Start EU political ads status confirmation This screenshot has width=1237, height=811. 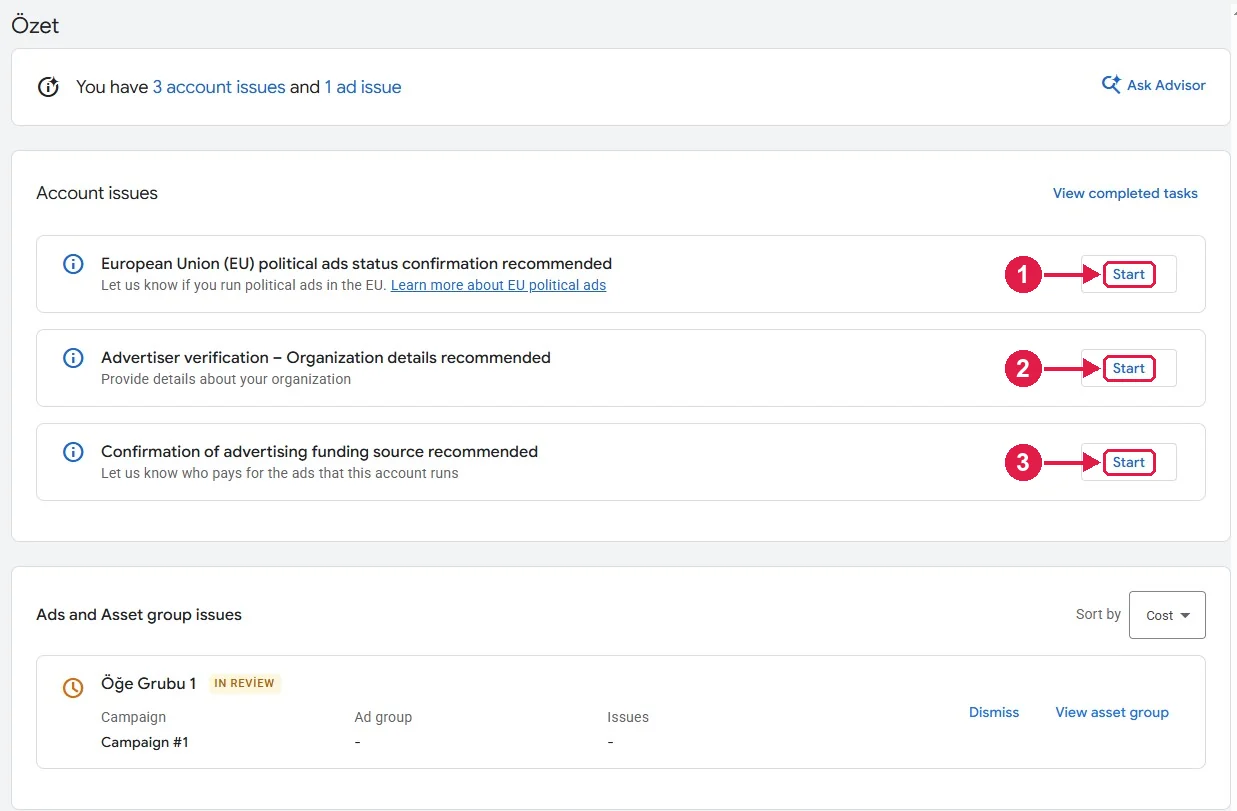pos(1129,274)
